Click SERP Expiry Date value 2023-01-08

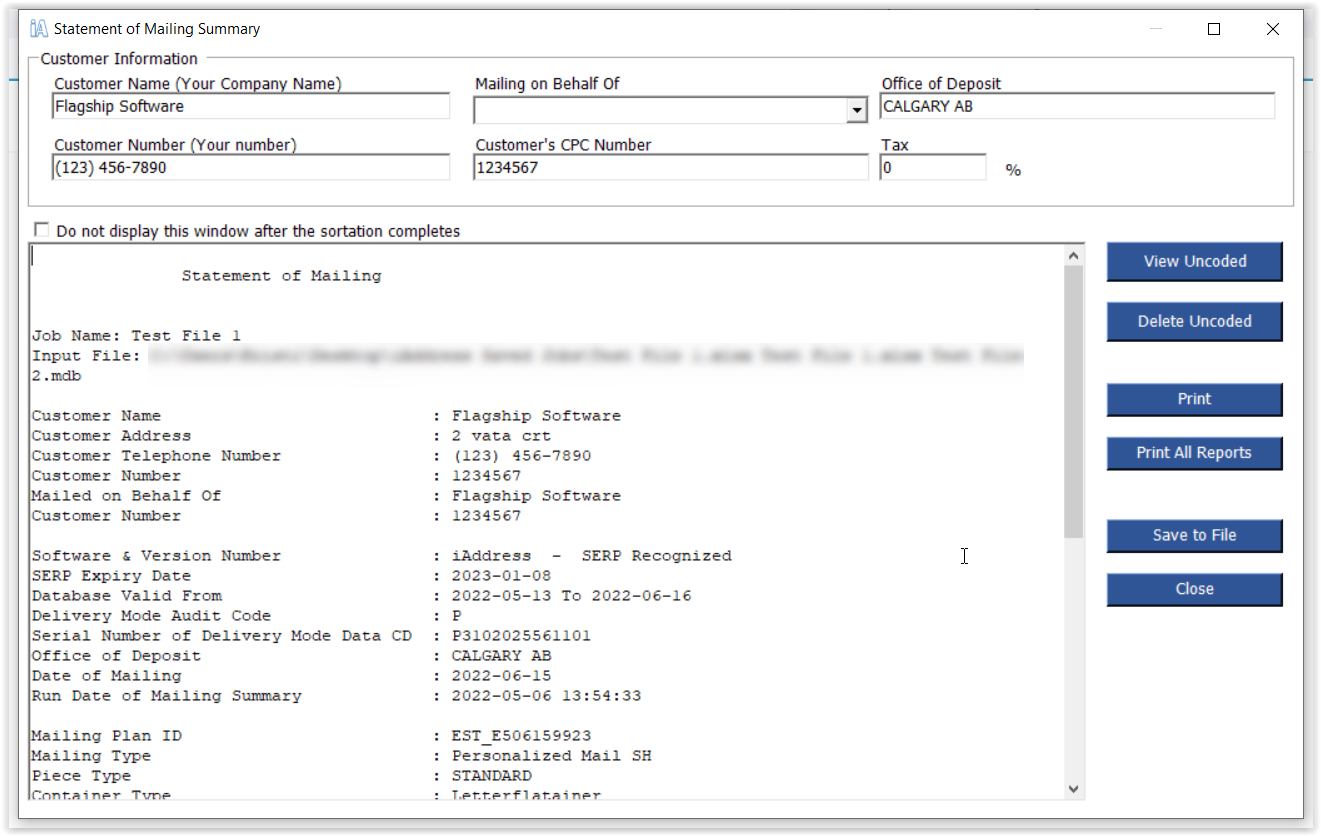pos(501,576)
